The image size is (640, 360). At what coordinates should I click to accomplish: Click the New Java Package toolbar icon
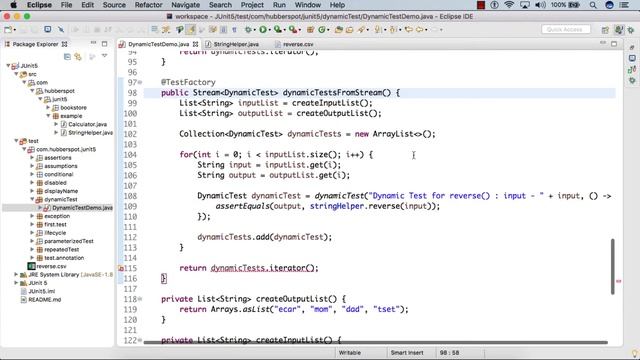click(x=310, y=29)
